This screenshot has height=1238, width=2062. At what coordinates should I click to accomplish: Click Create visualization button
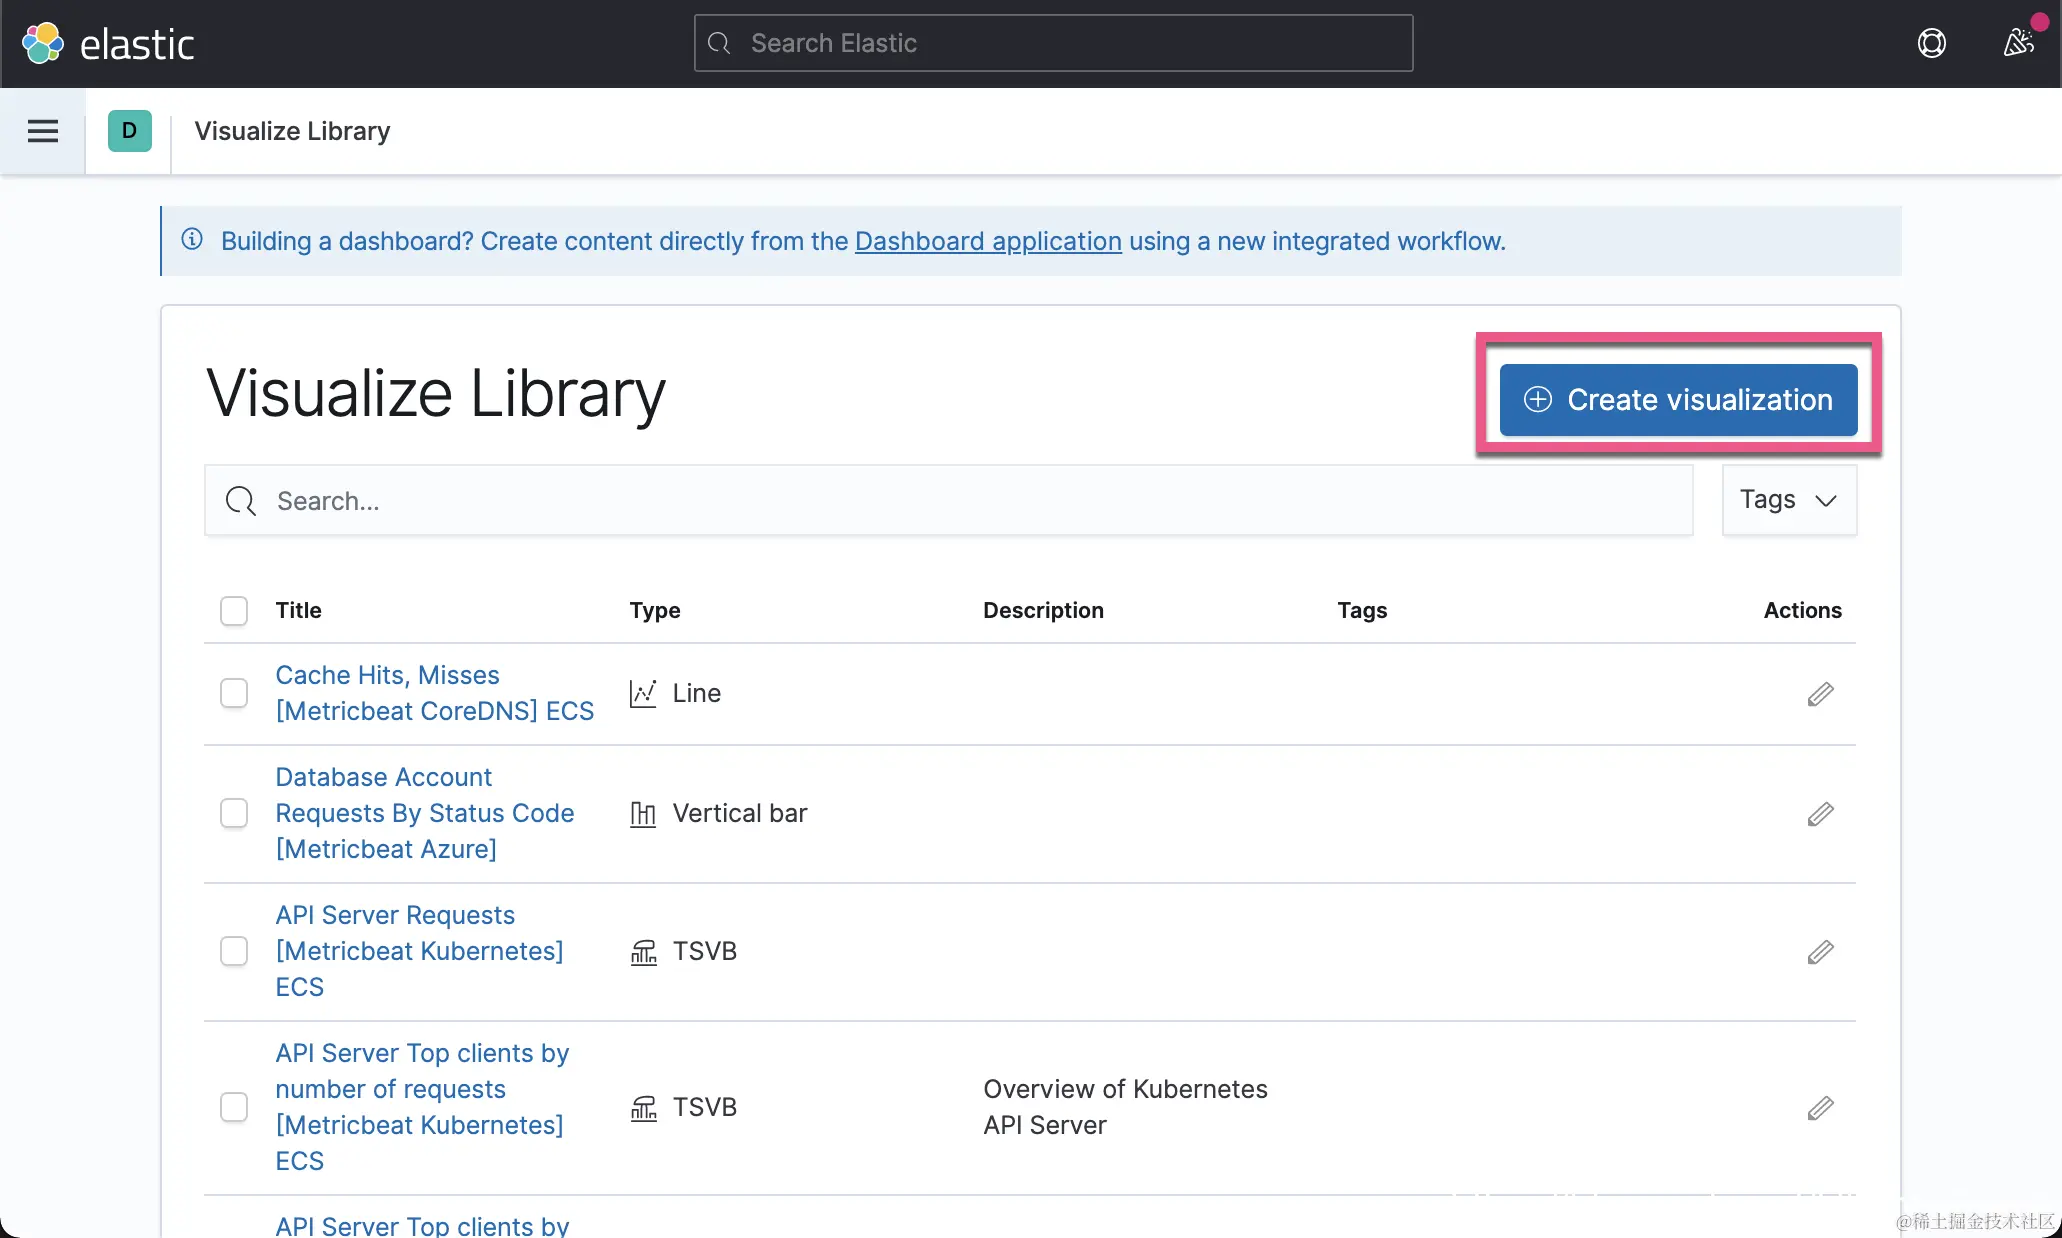[x=1678, y=400]
